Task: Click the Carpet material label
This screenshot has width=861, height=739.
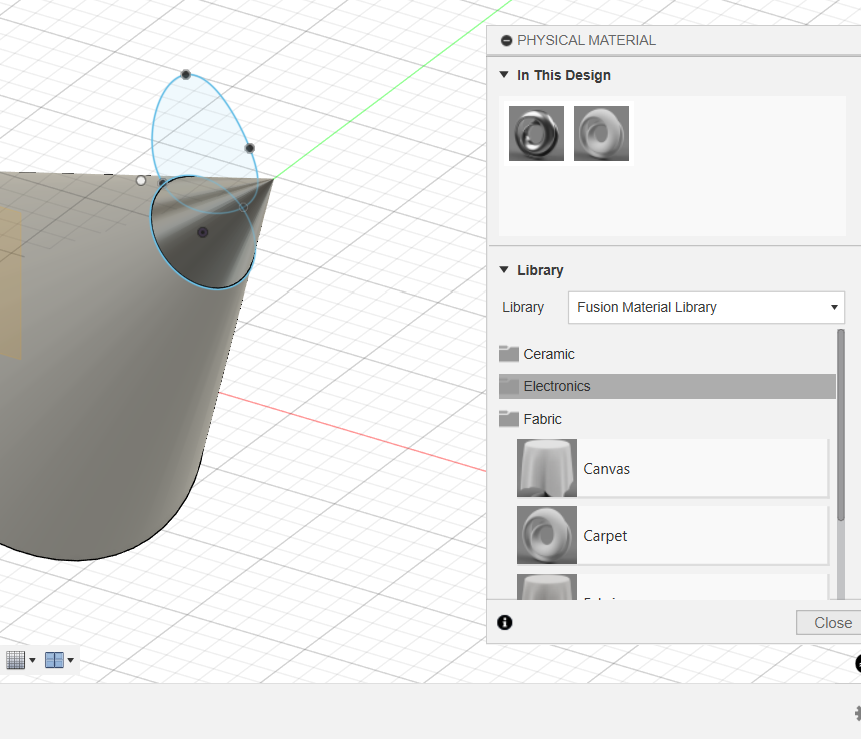Action: point(605,536)
